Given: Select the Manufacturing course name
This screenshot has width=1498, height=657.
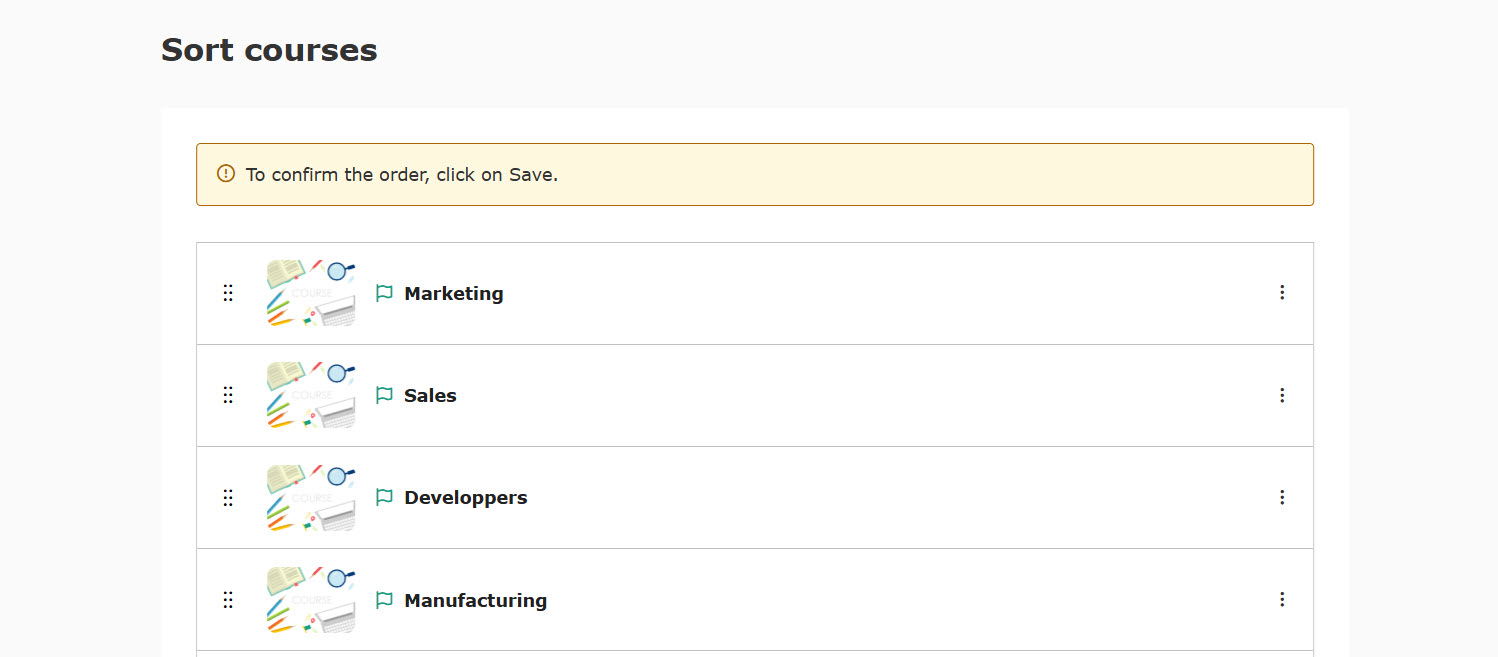Looking at the screenshot, I should coord(475,600).
